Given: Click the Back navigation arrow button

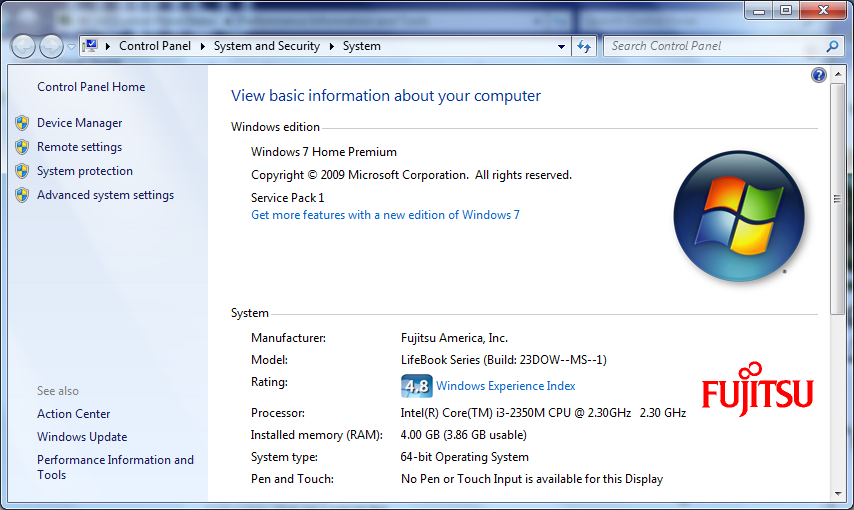Looking at the screenshot, I should point(23,46).
